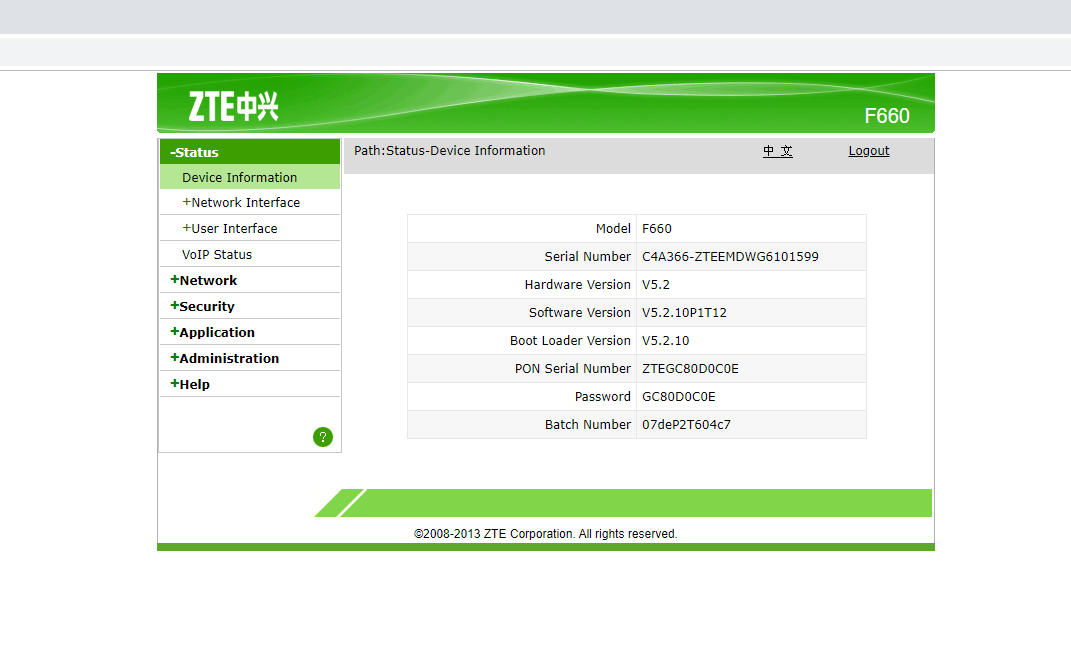1071x670 pixels.
Task: Click the software version V5.2.10P1T12
Action: 684,313
